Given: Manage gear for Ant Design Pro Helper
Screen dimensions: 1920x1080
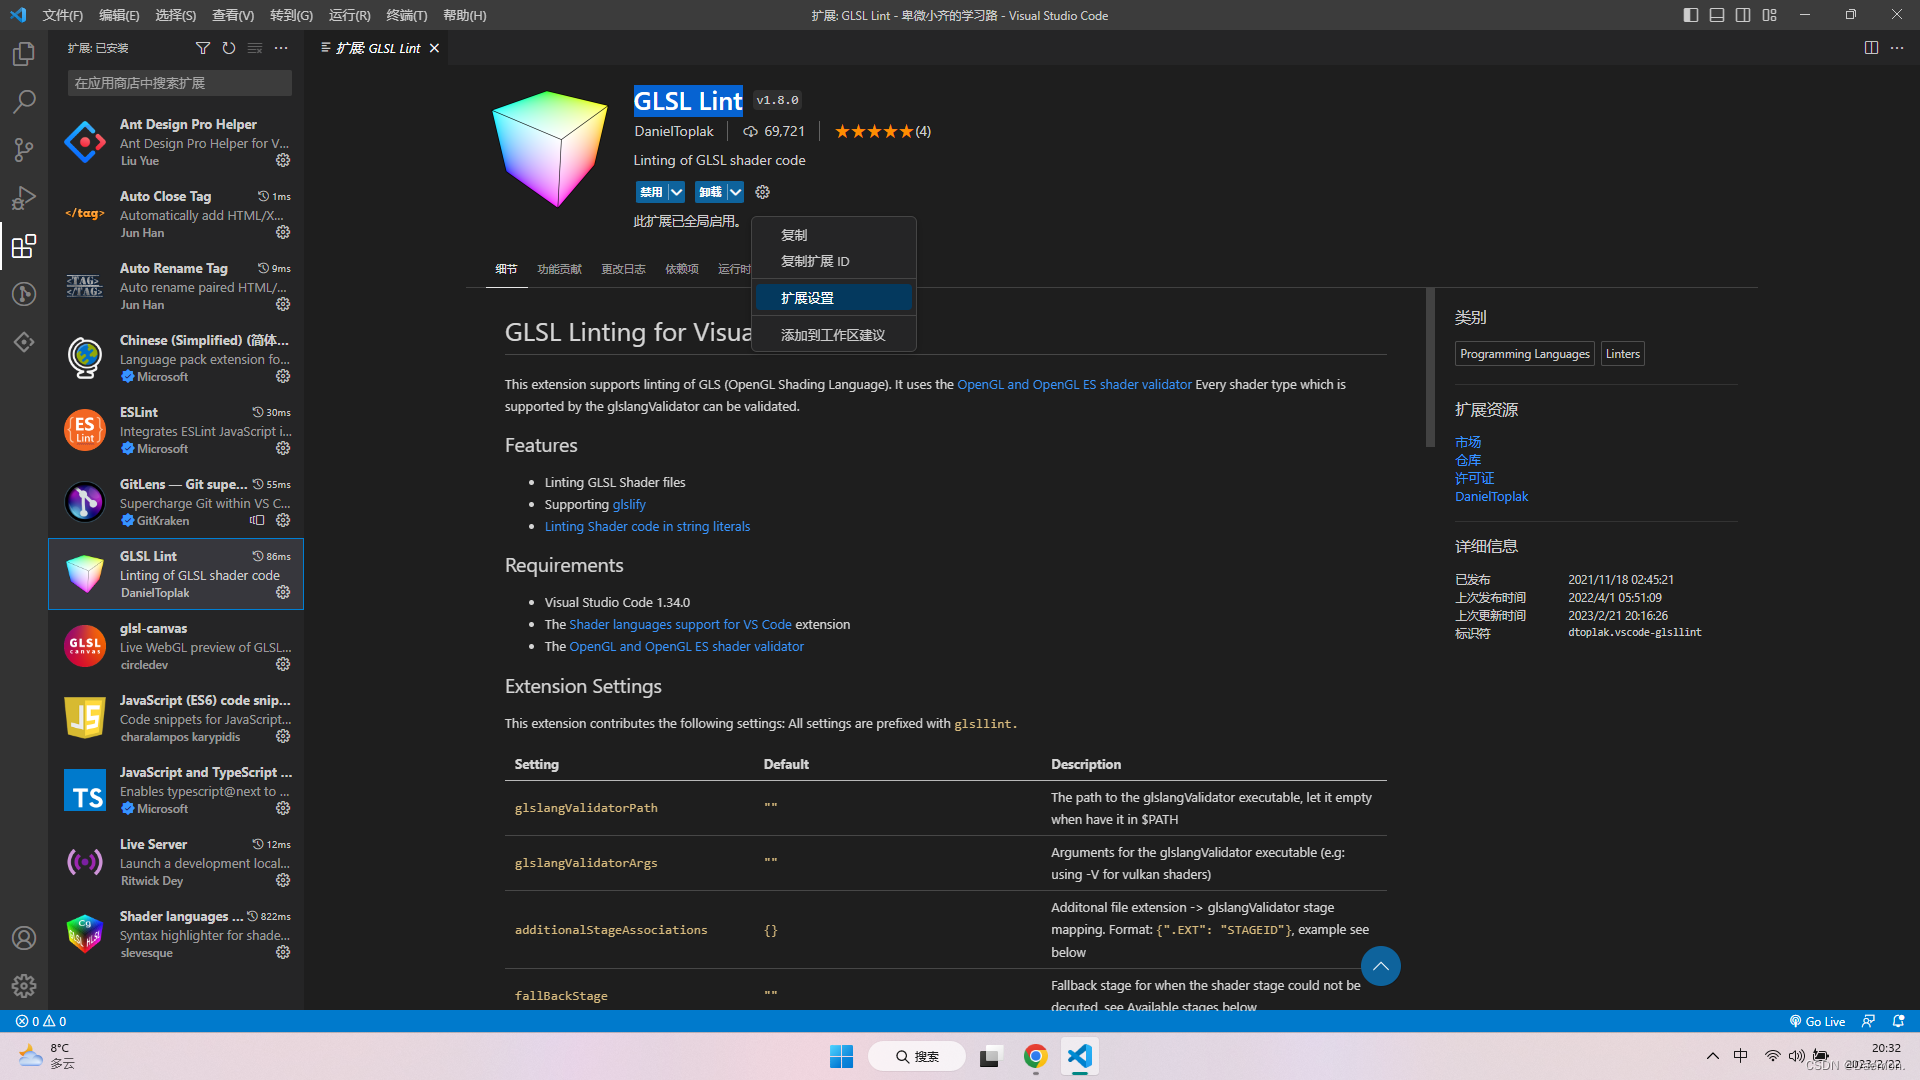Looking at the screenshot, I should pos(283,160).
